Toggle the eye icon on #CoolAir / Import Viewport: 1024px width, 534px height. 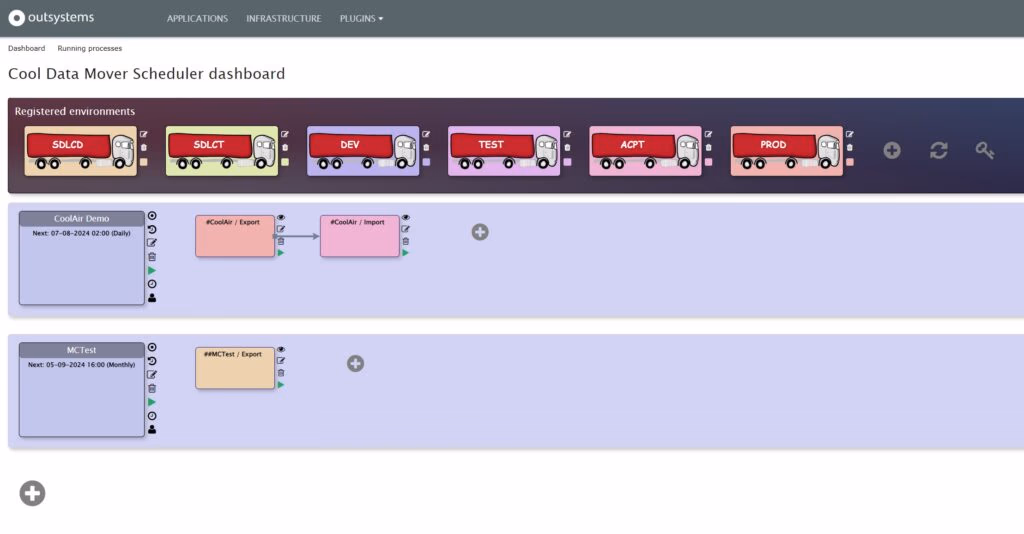tap(405, 217)
